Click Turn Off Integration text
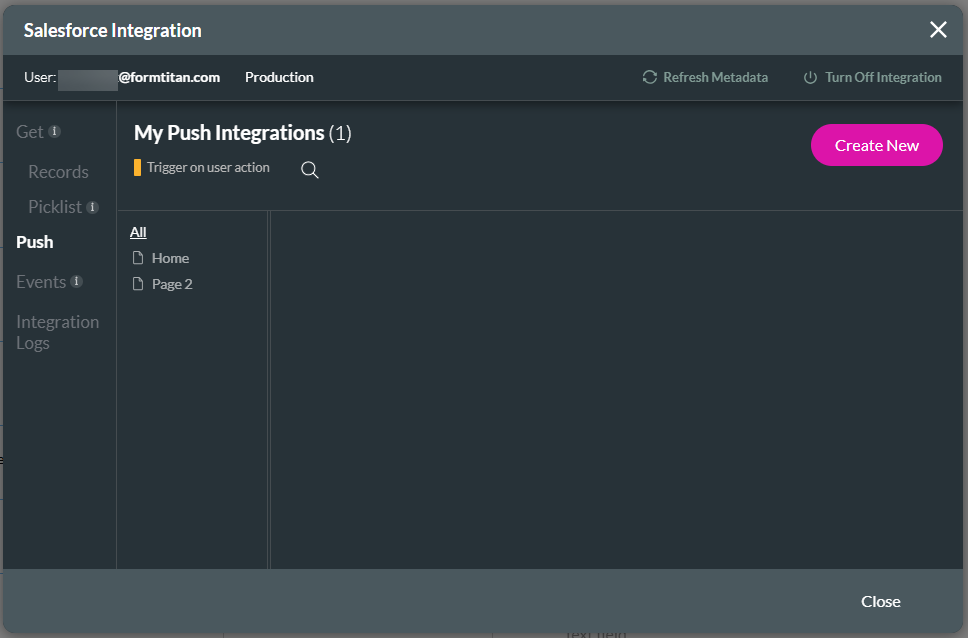Screen dimensions: 968x638 tap(883, 77)
